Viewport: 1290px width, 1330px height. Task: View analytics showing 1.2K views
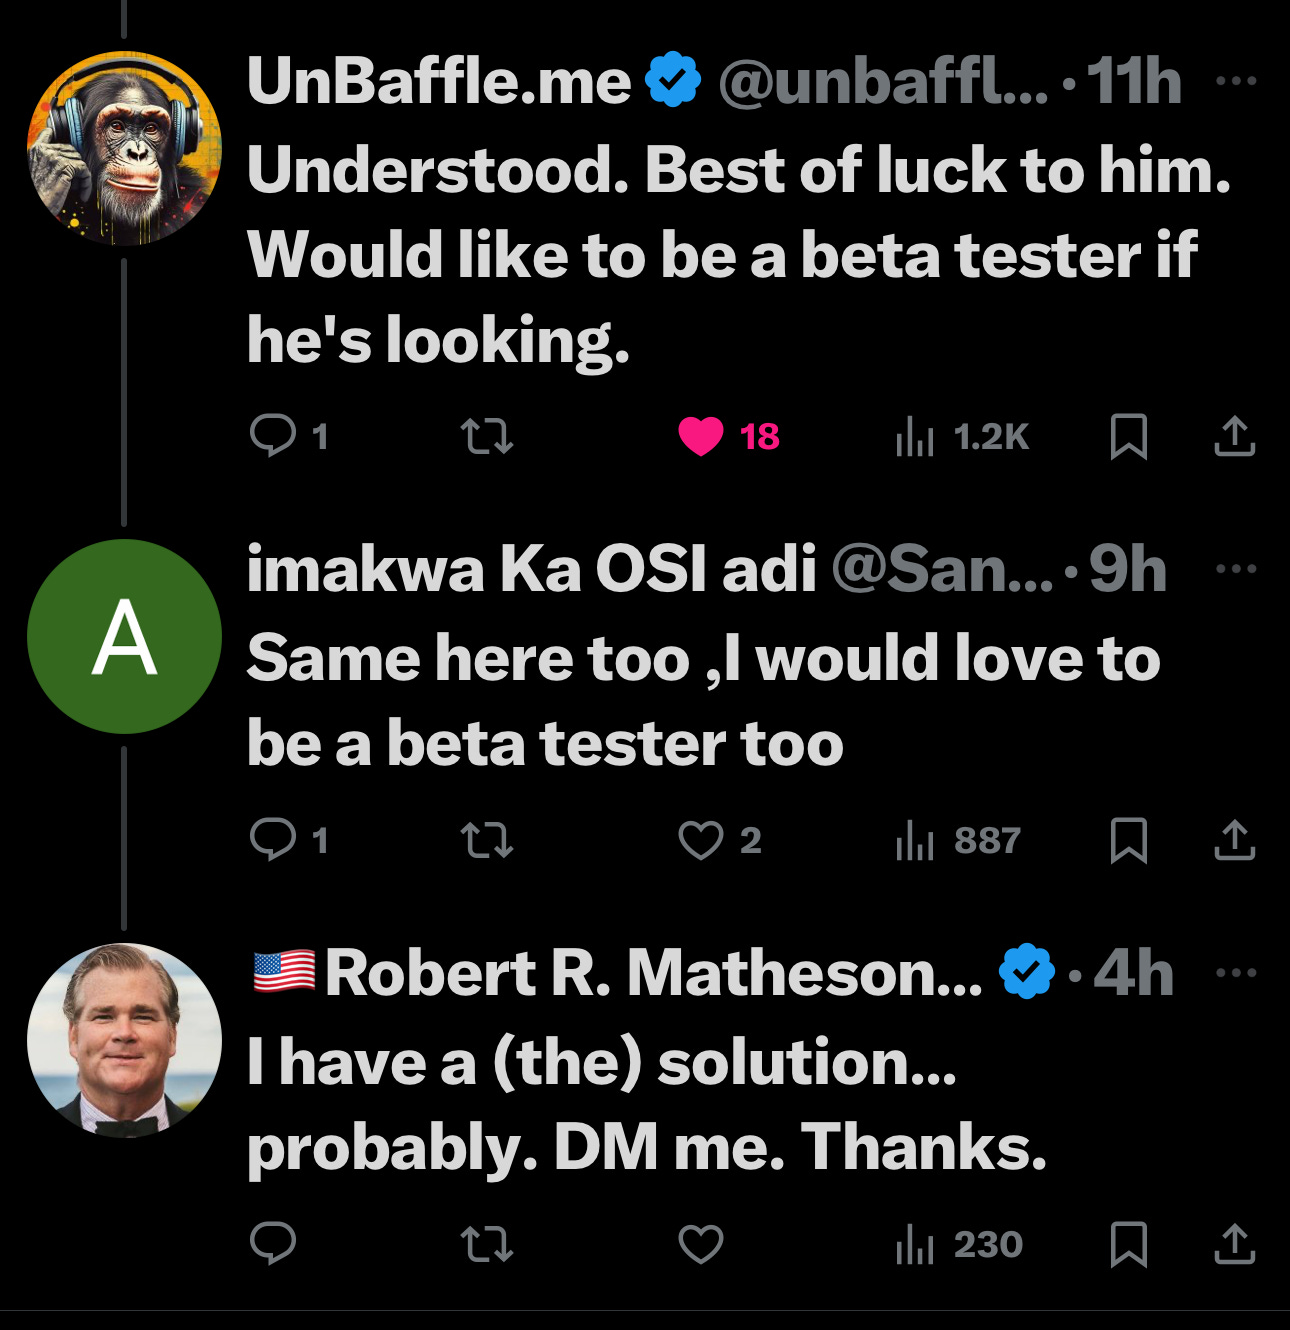(962, 436)
